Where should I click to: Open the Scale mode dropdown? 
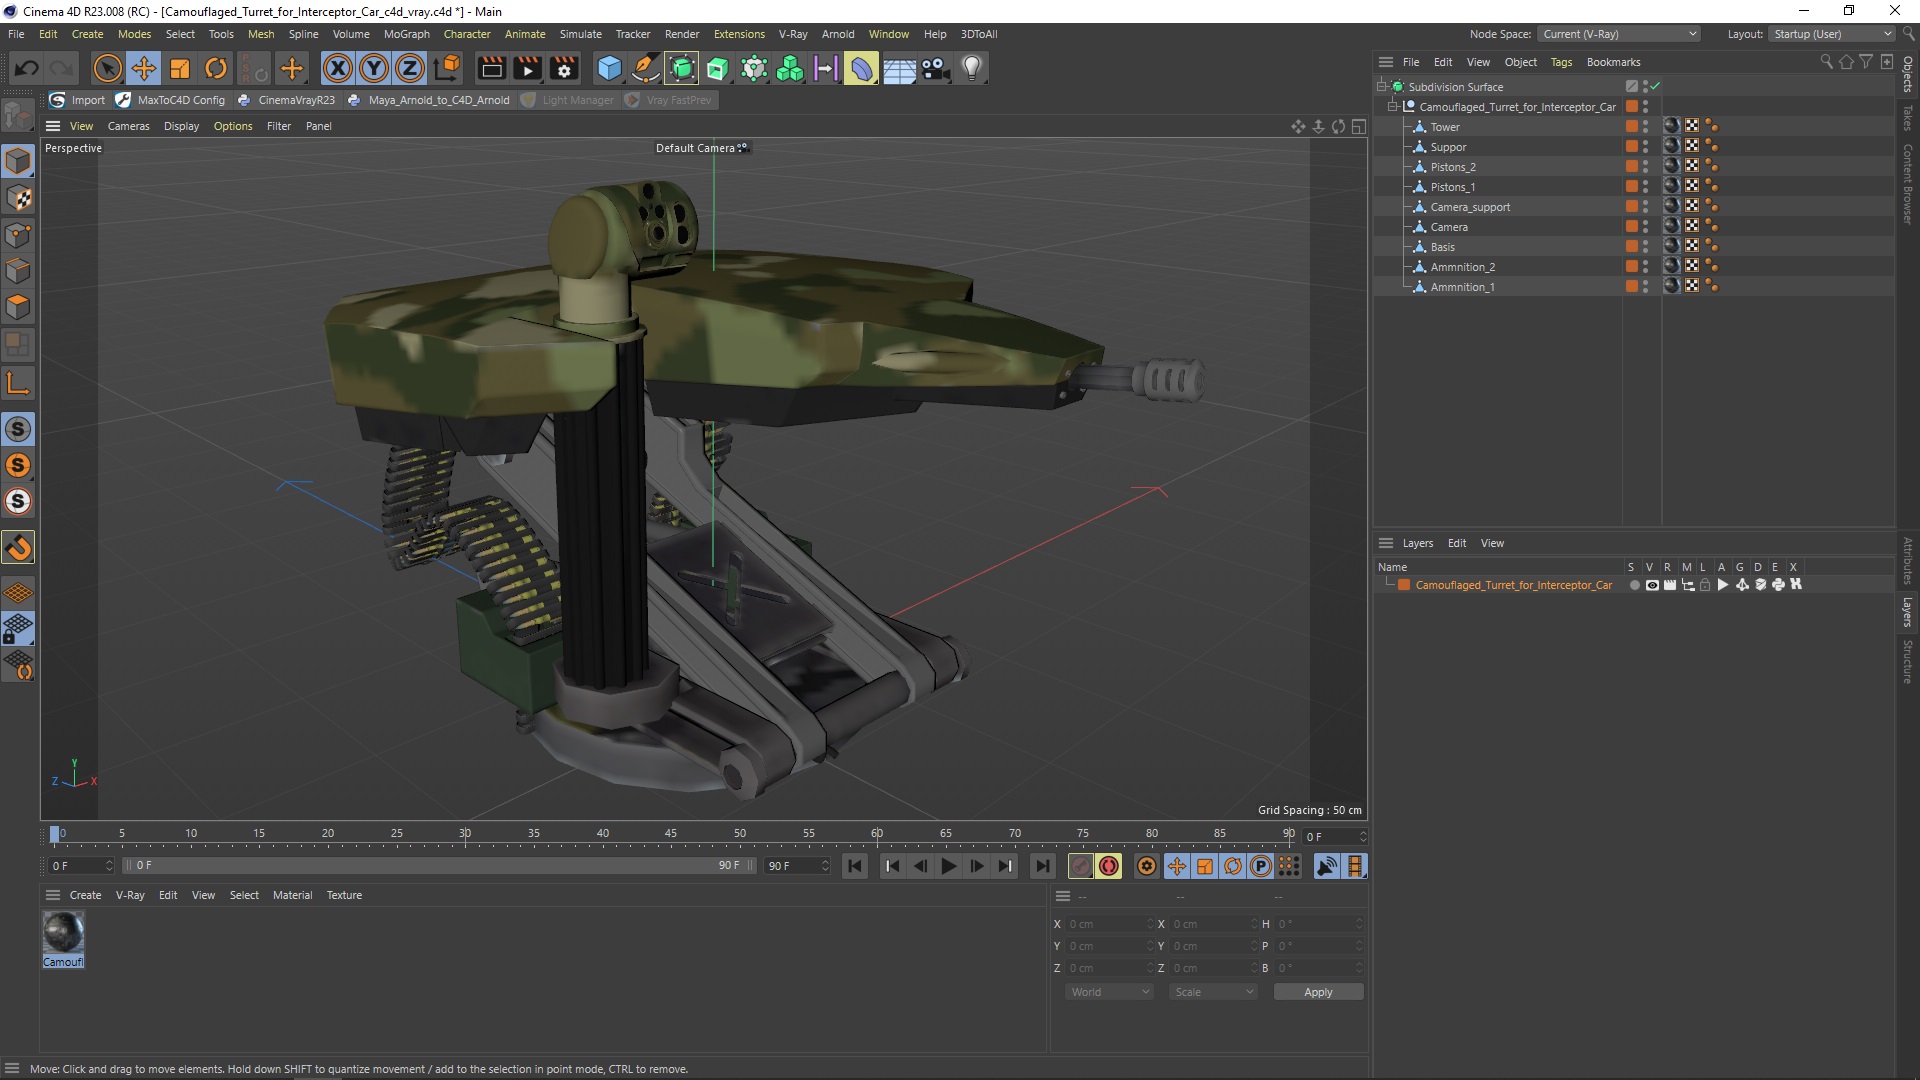pos(1213,992)
